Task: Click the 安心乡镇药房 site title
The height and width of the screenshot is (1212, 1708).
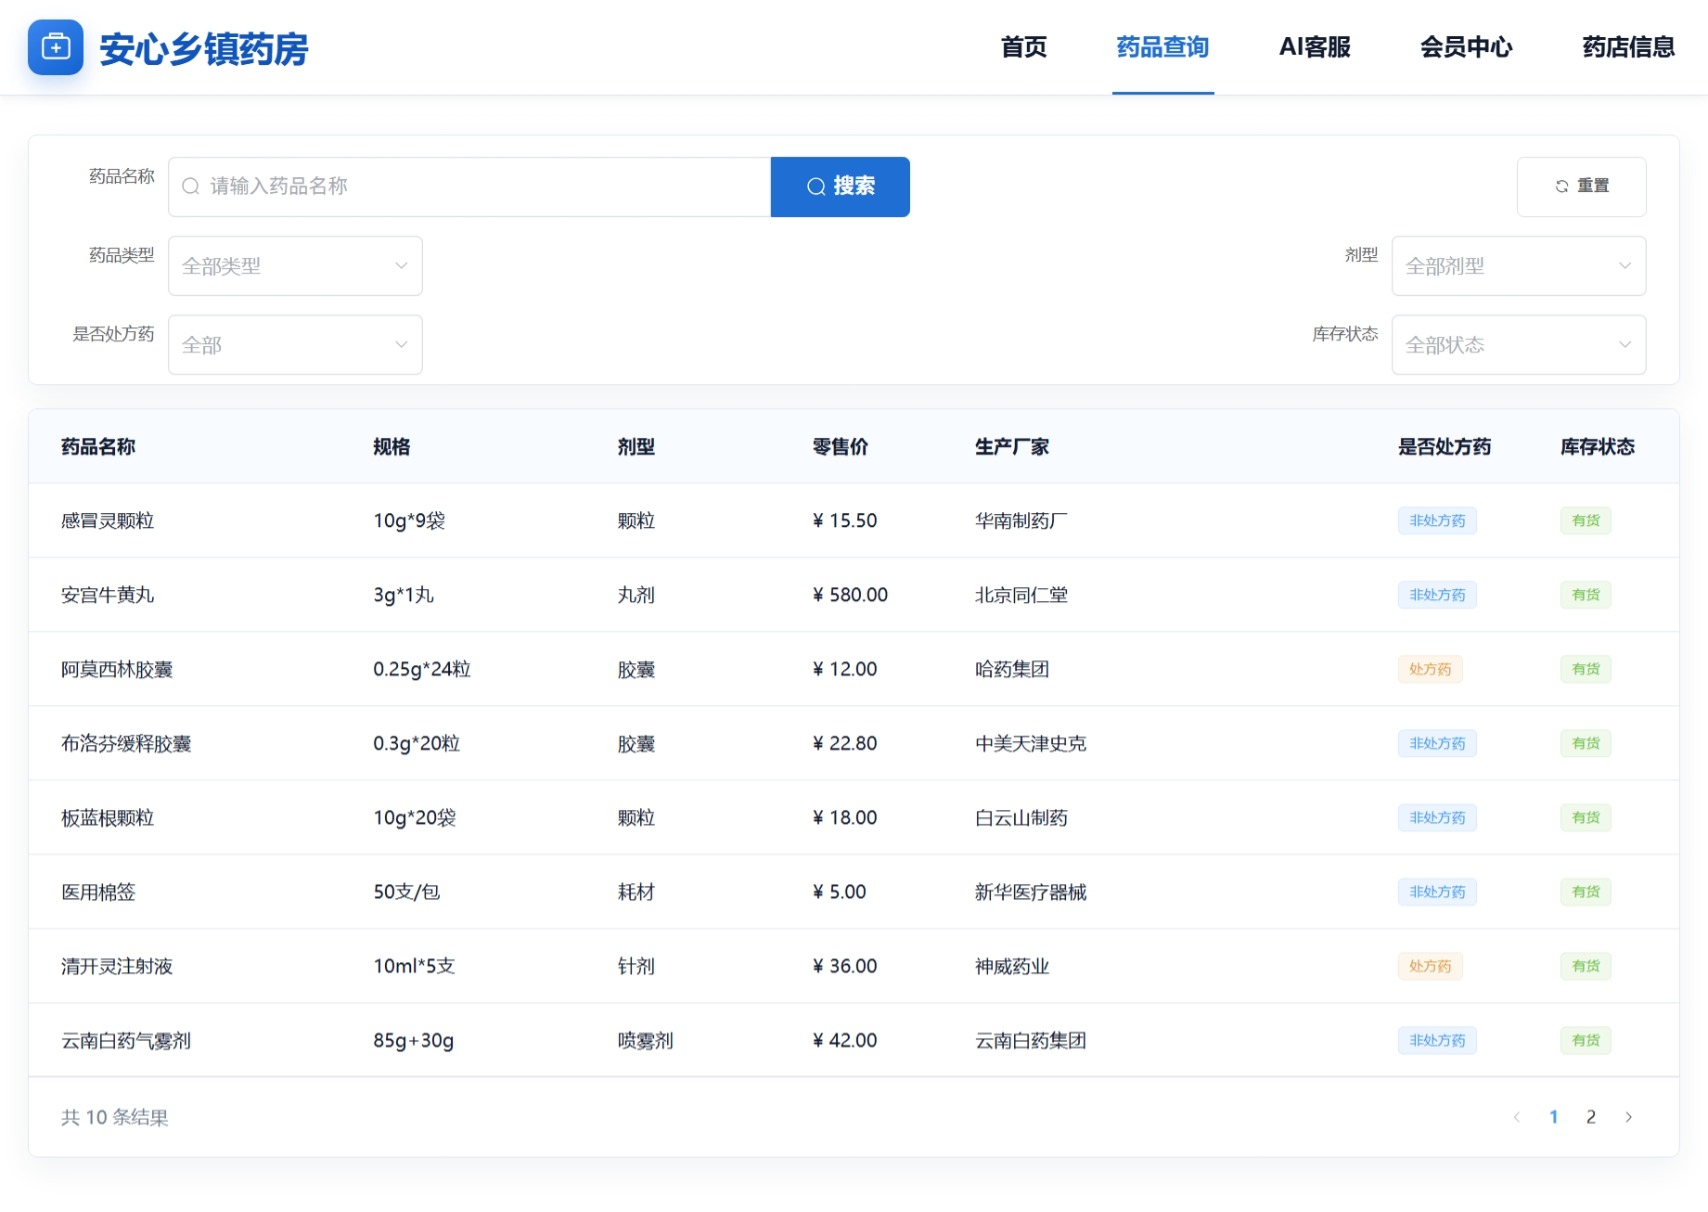Action: pos(204,48)
